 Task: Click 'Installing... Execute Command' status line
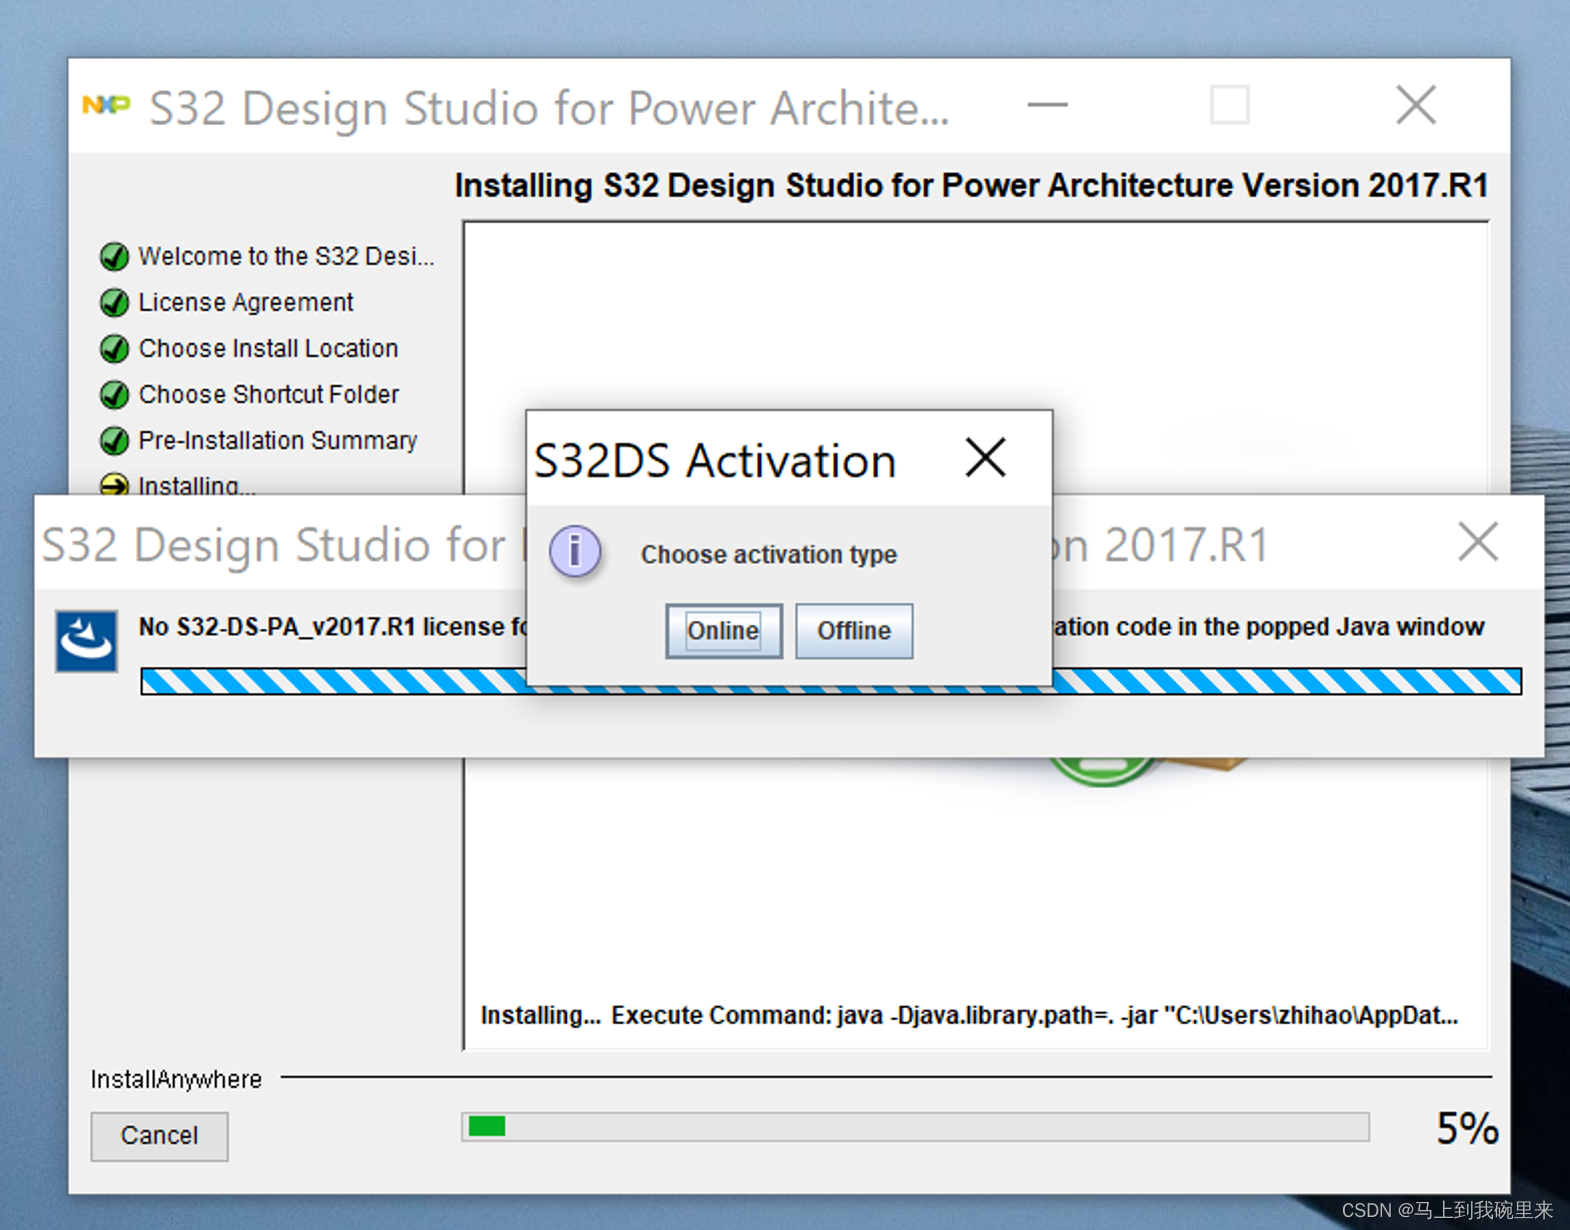[x=969, y=1016]
